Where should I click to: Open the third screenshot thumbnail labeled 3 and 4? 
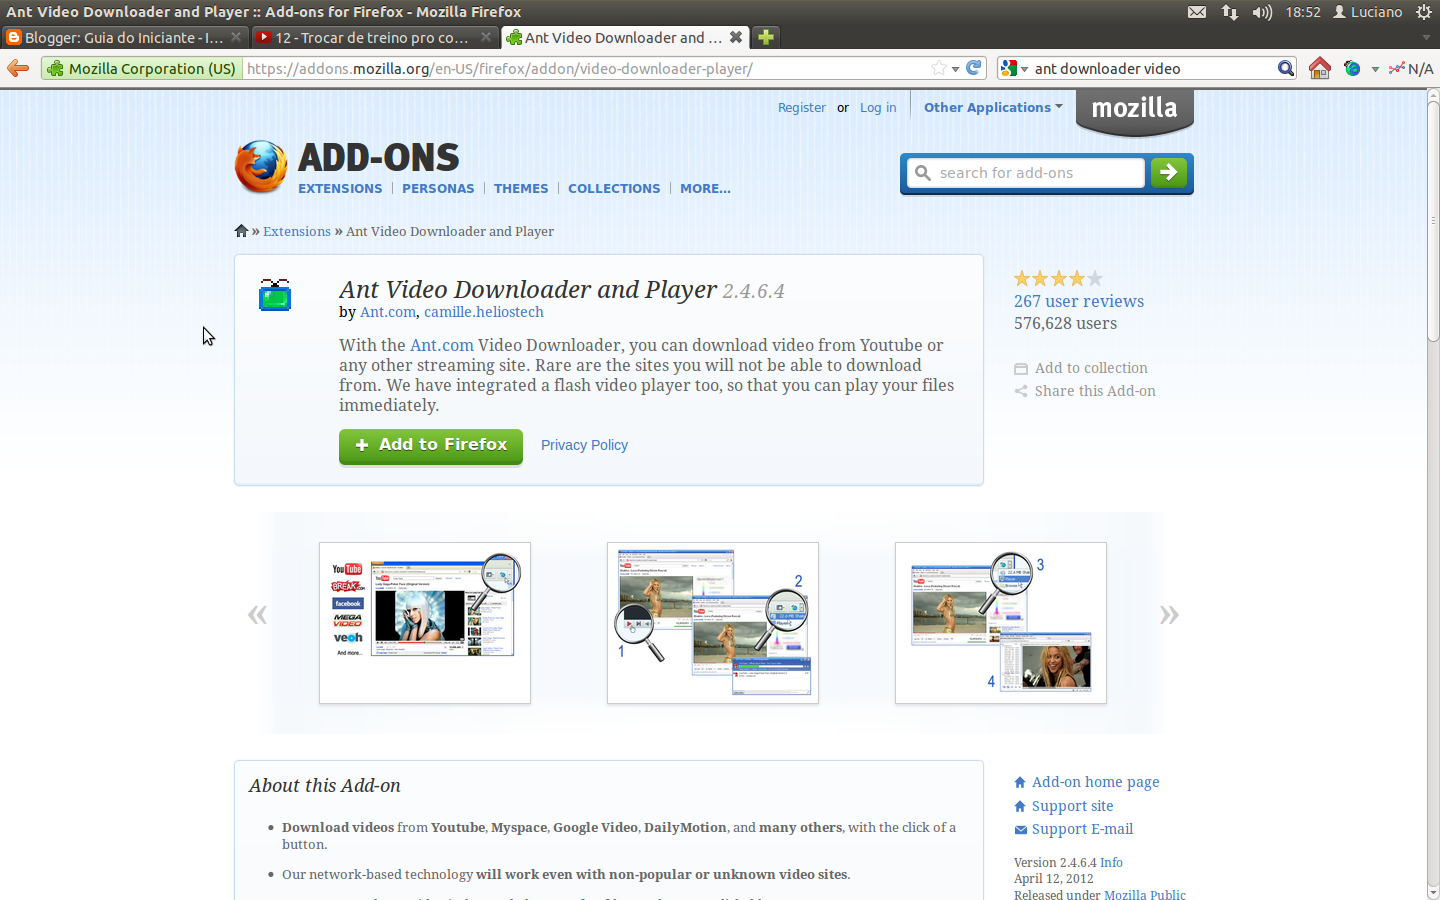[1001, 623]
